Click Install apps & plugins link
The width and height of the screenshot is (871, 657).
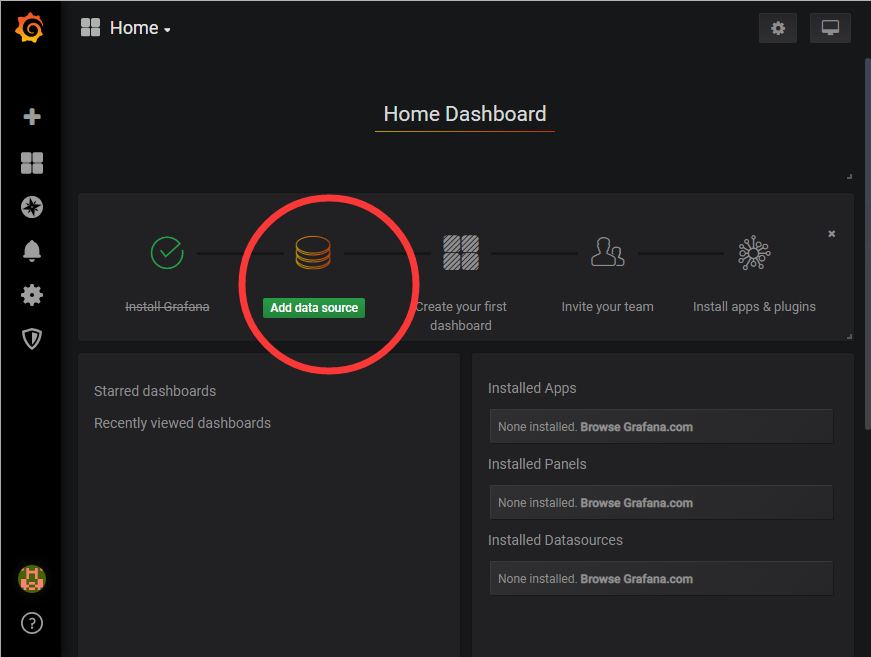pos(754,307)
